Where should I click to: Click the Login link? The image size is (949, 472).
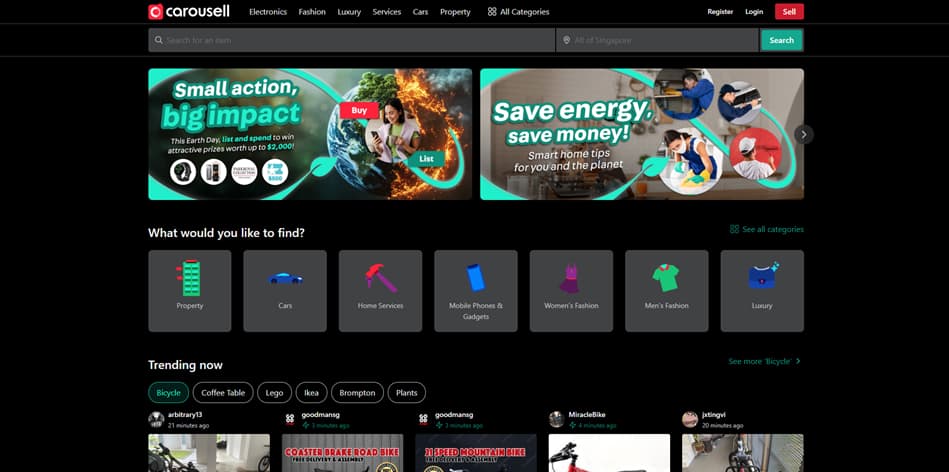(754, 11)
